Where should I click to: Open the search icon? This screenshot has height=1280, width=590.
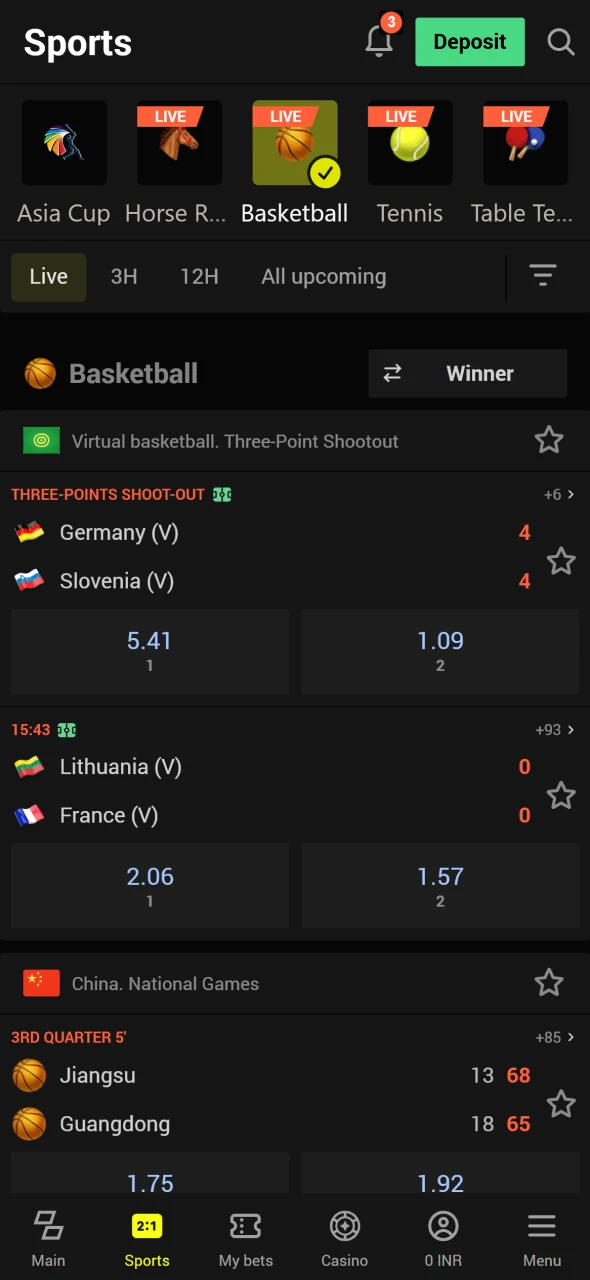tap(560, 42)
